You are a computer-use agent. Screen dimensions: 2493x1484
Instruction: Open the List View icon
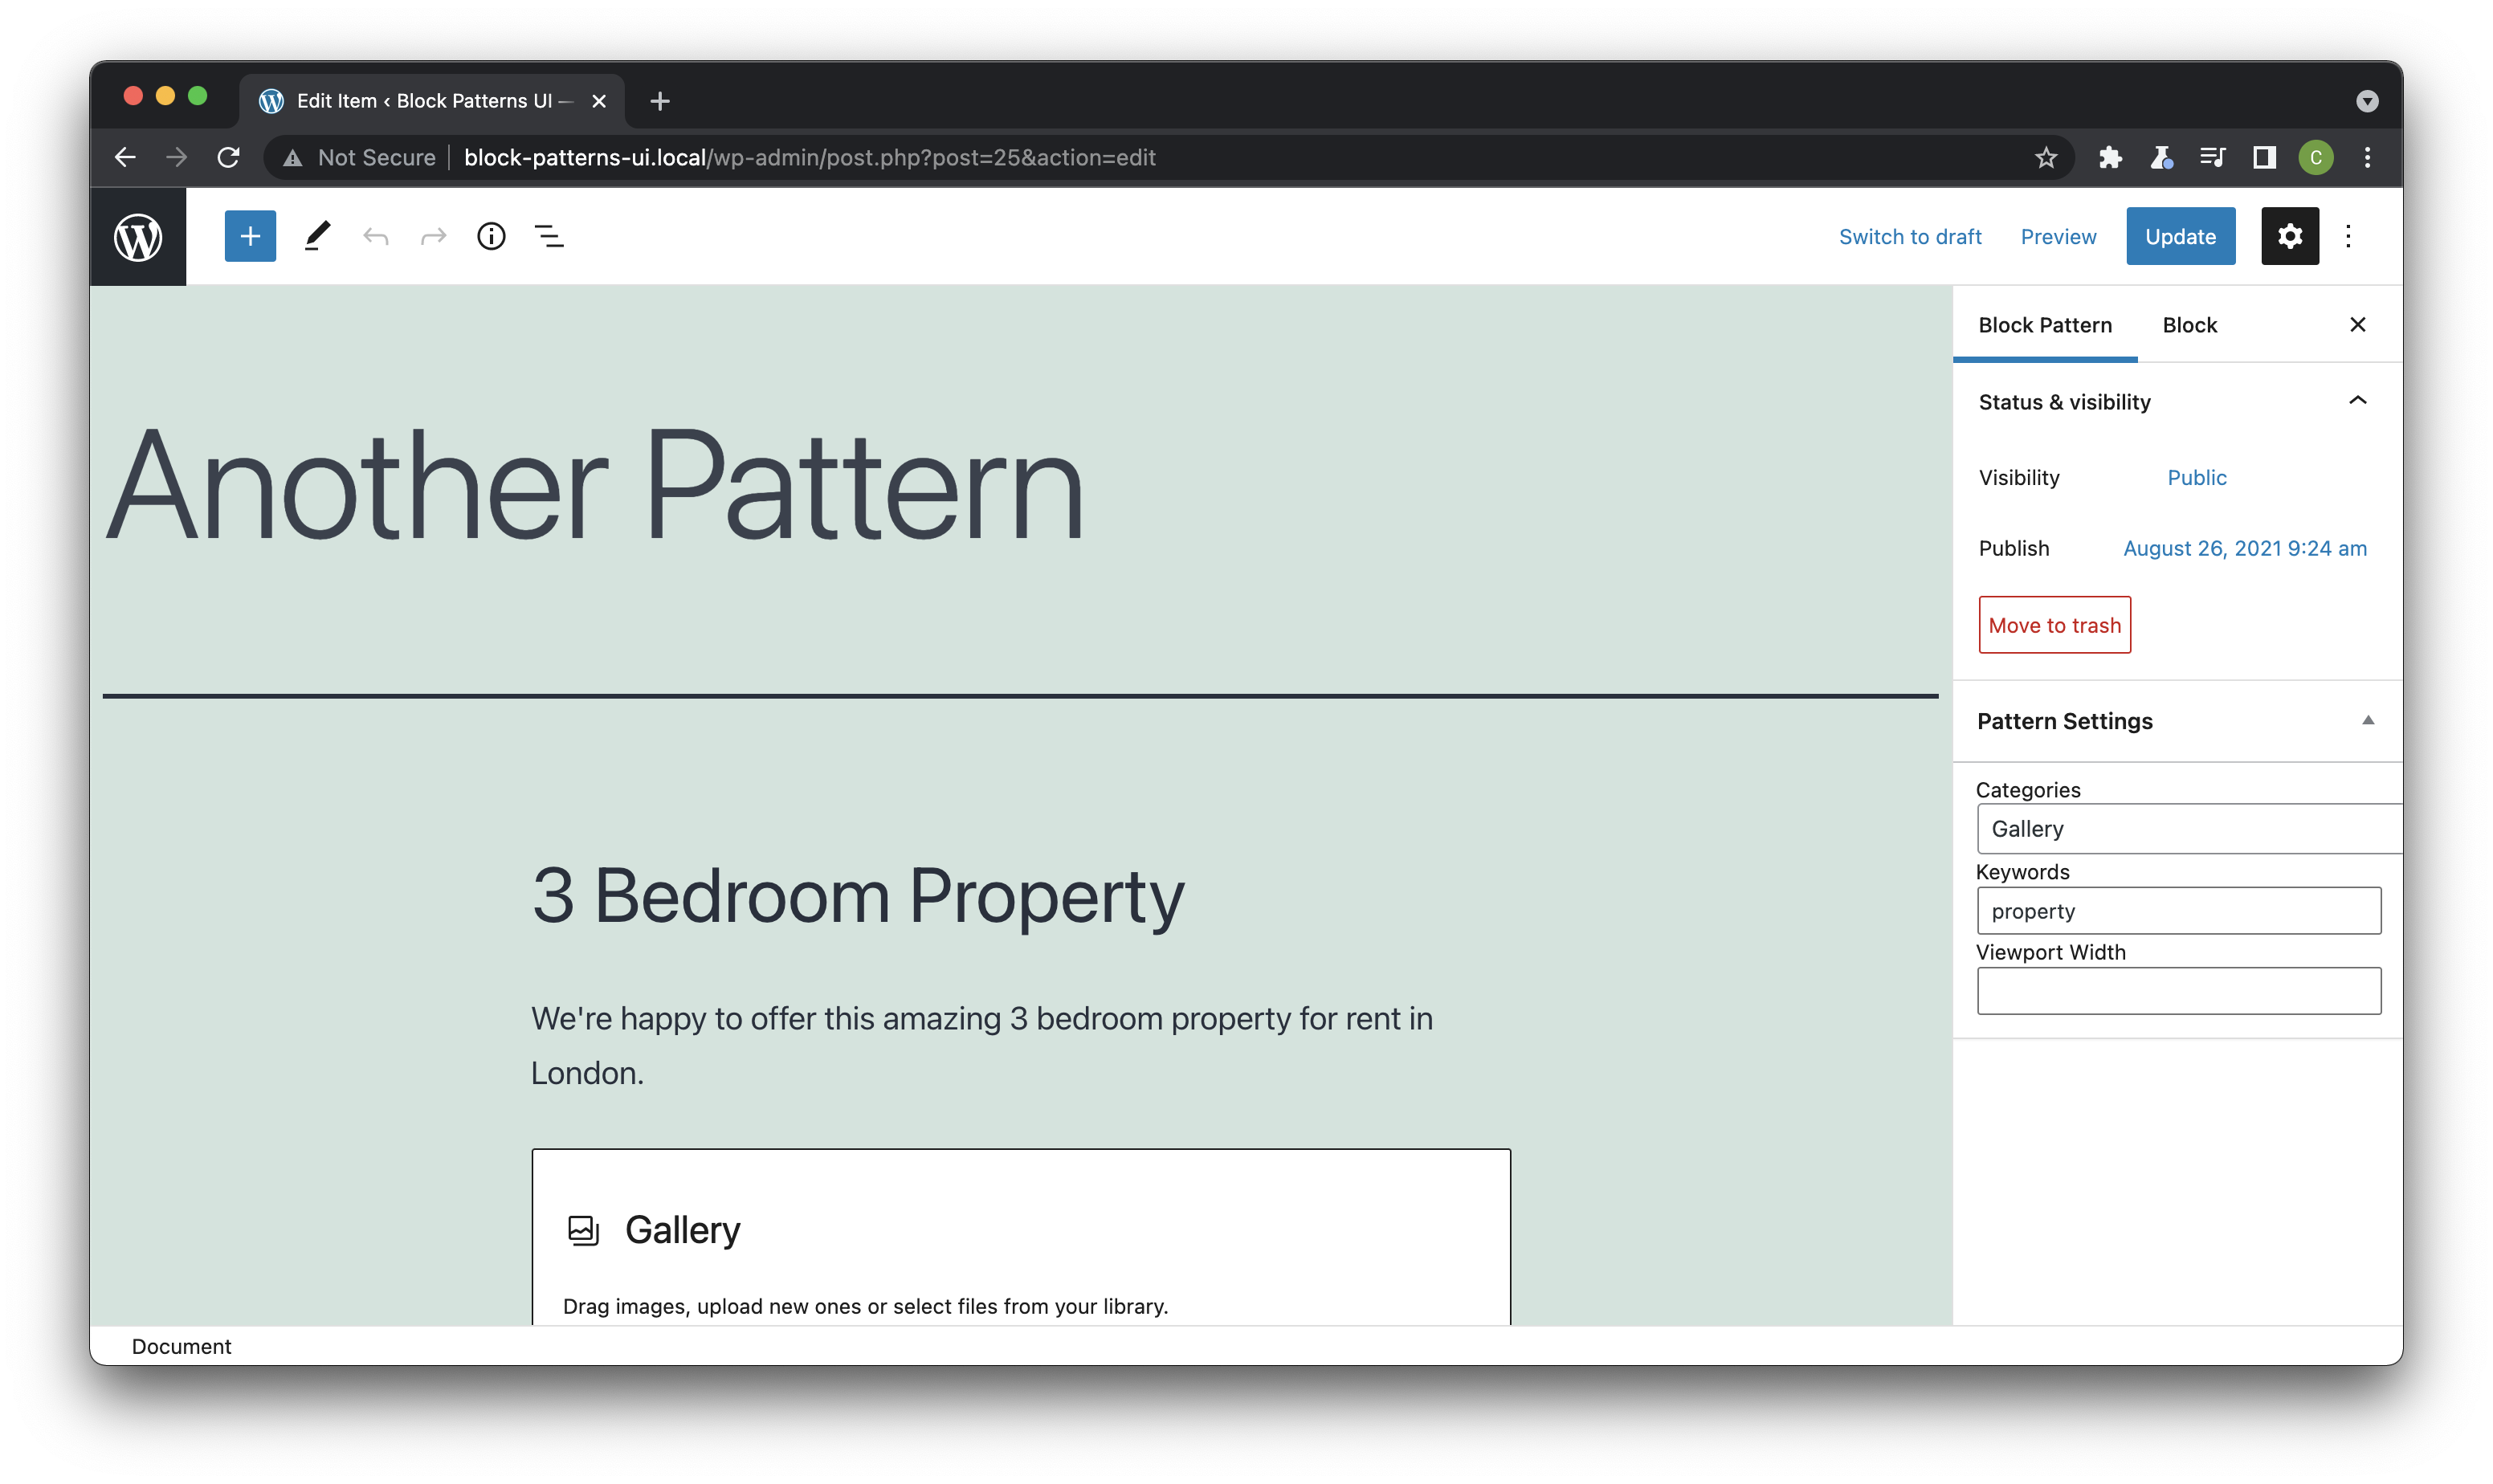pyautogui.click(x=549, y=236)
